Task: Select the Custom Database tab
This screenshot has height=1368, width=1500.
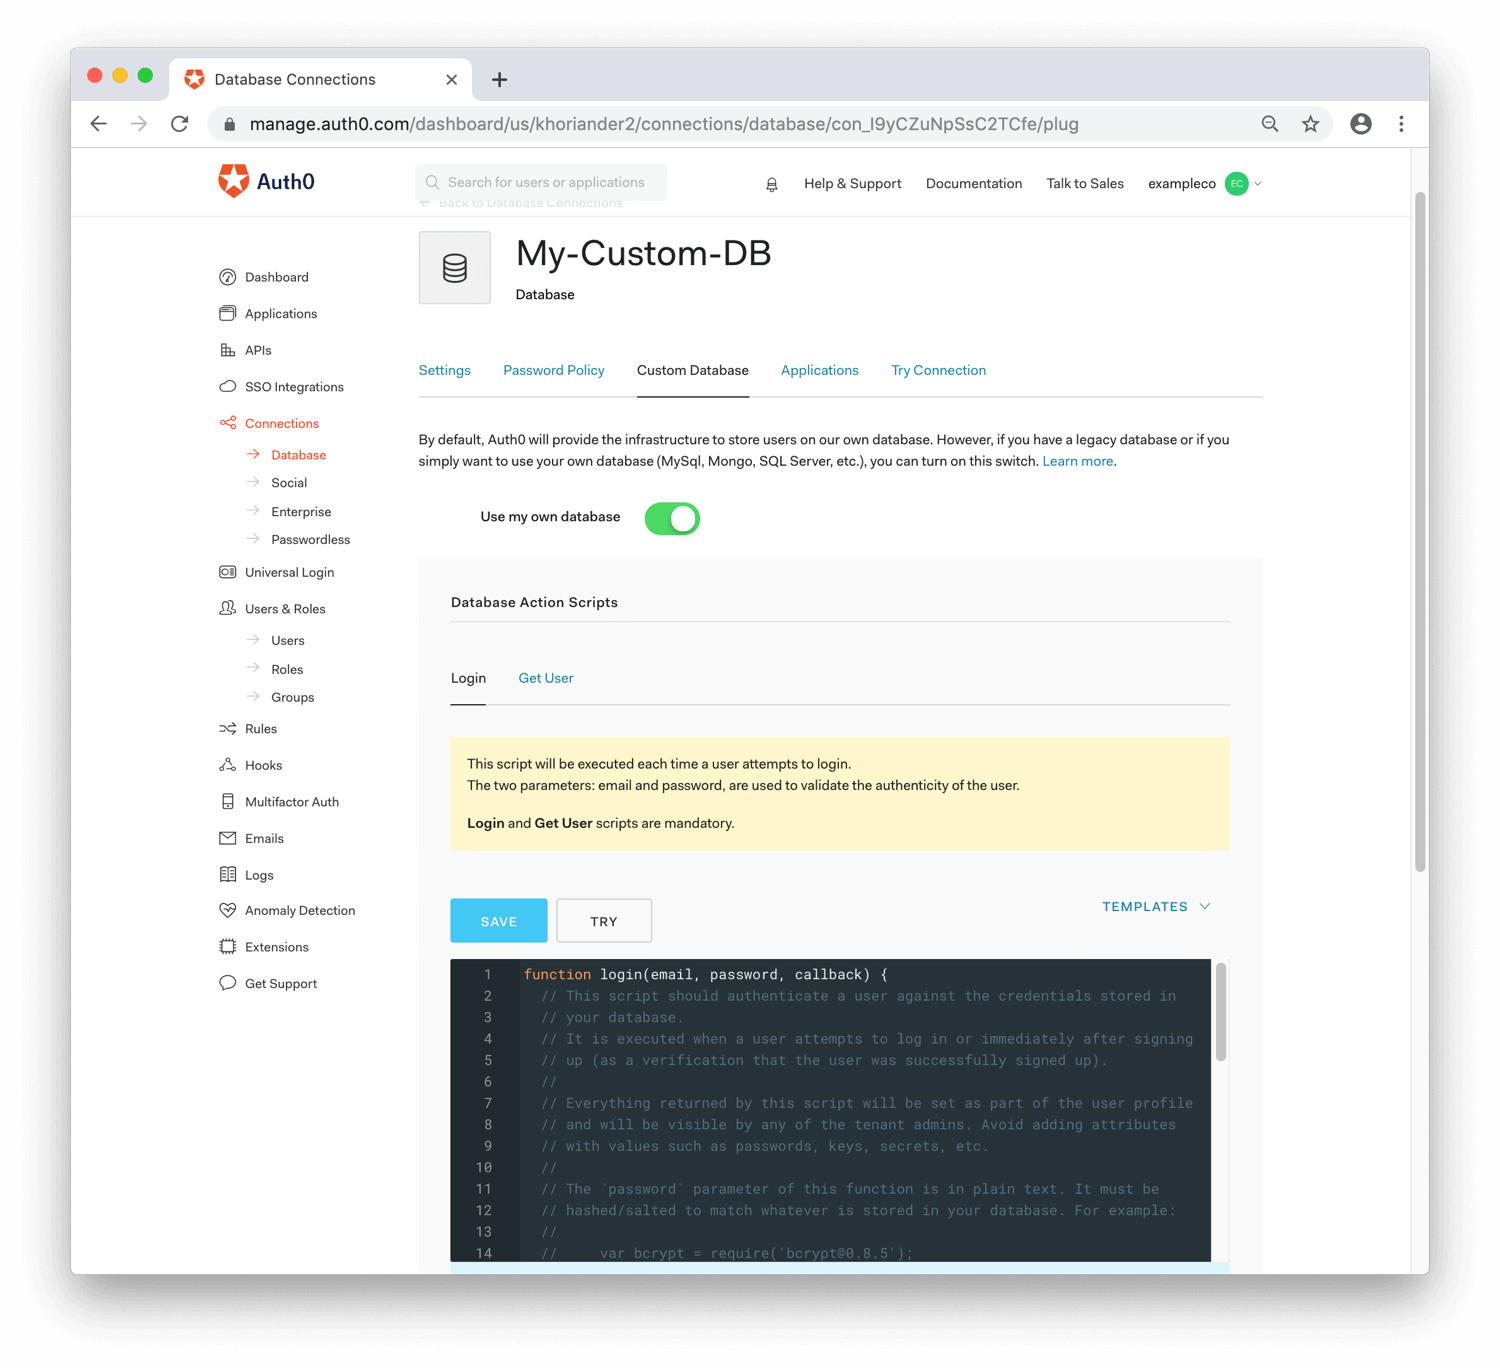Action: tap(693, 370)
